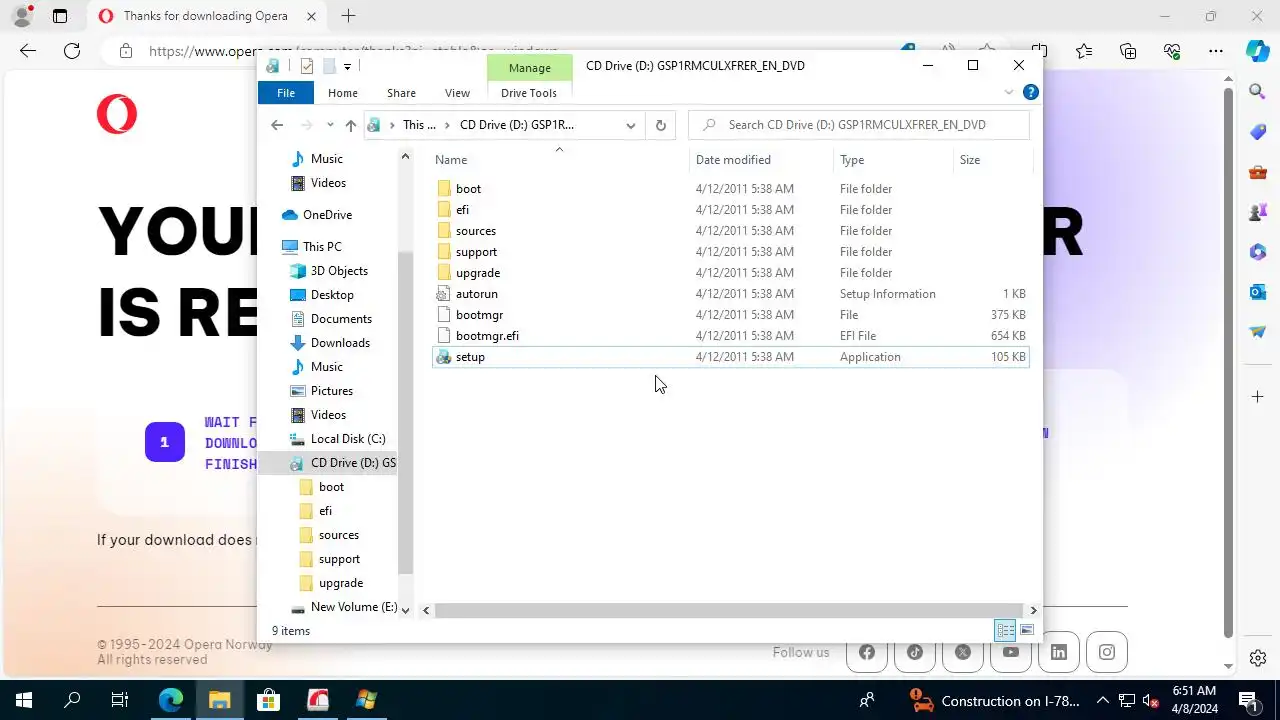The image size is (1280, 720).
Task: Open Windows Start menu
Action: 24,700
